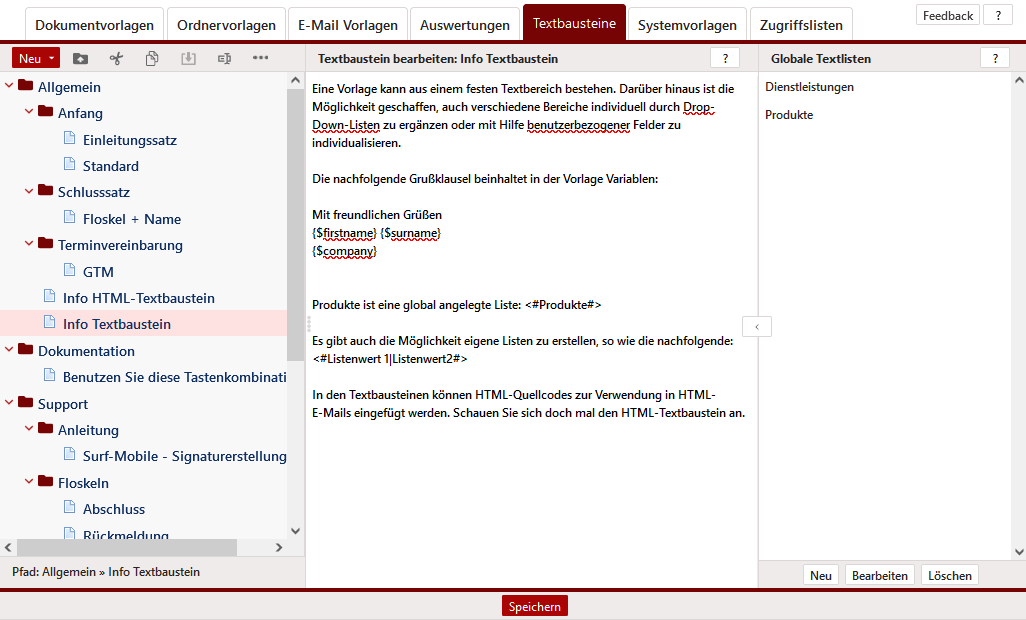Screen dimensions: 1026x620
Task: Collapse the Support folder node
Action: tap(9, 404)
